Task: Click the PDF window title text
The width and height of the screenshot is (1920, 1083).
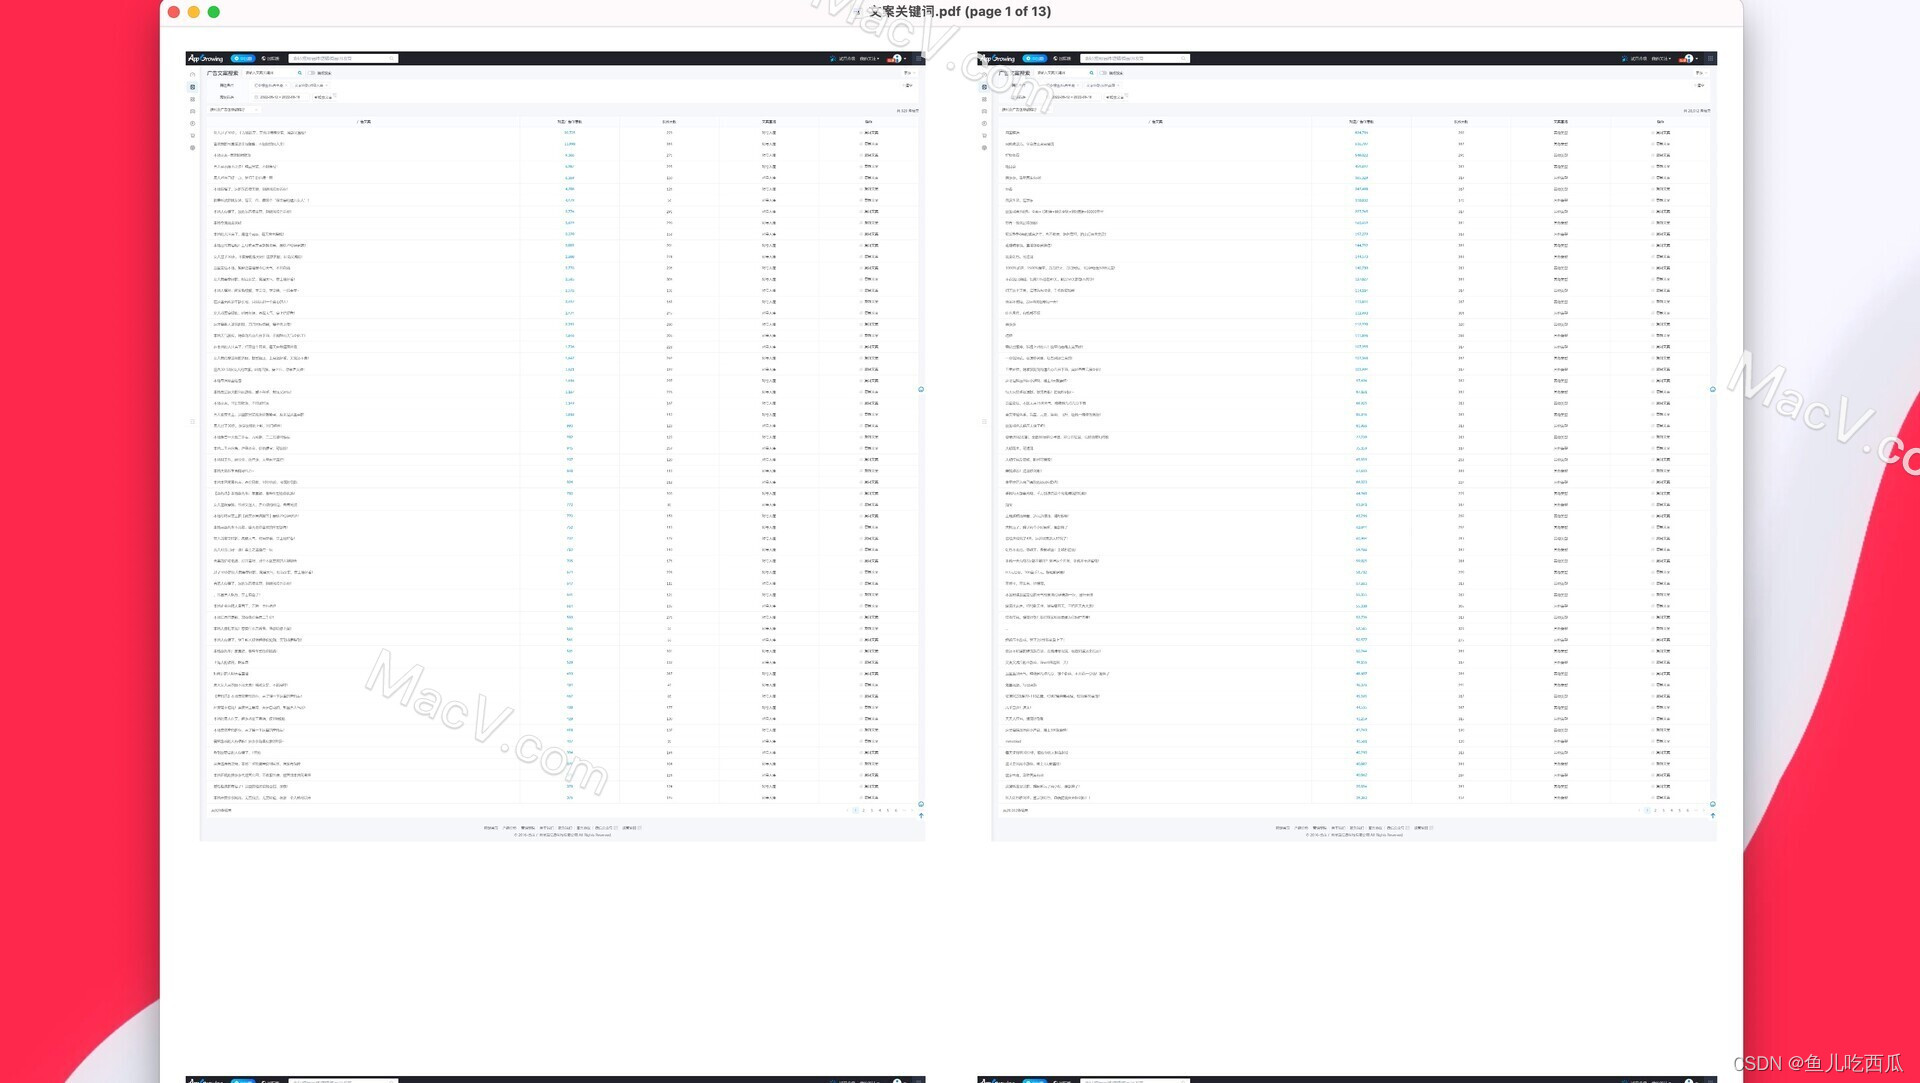Action: coord(959,12)
